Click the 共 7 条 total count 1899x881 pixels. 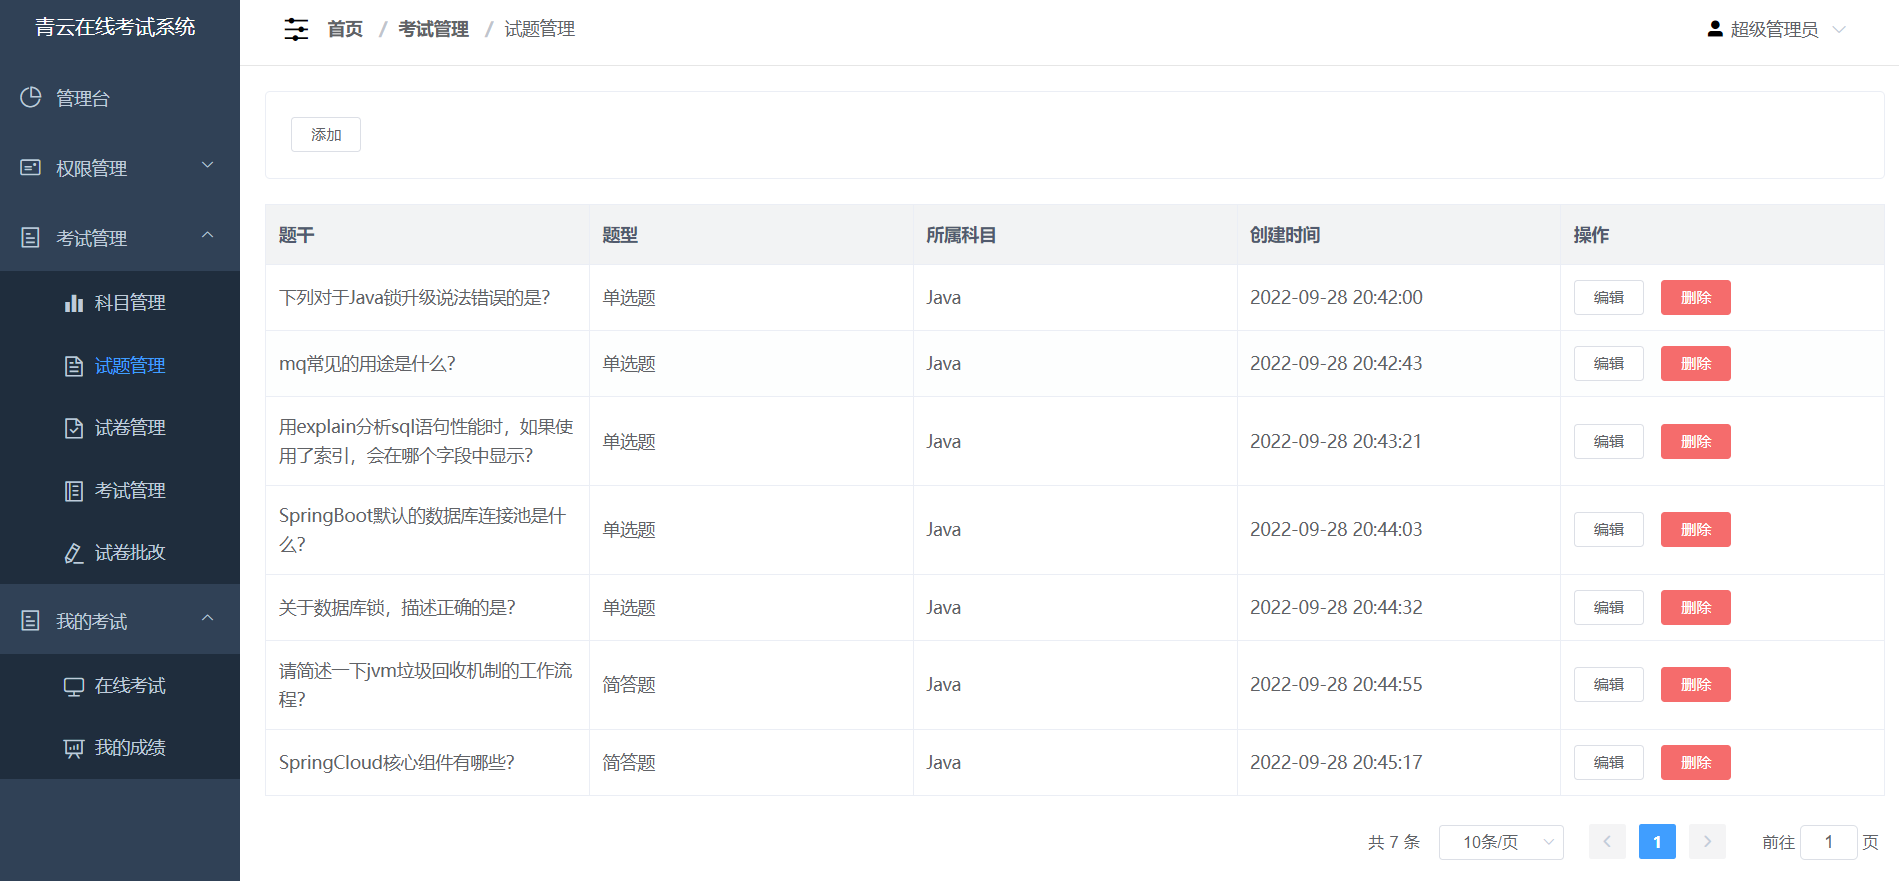(1394, 842)
